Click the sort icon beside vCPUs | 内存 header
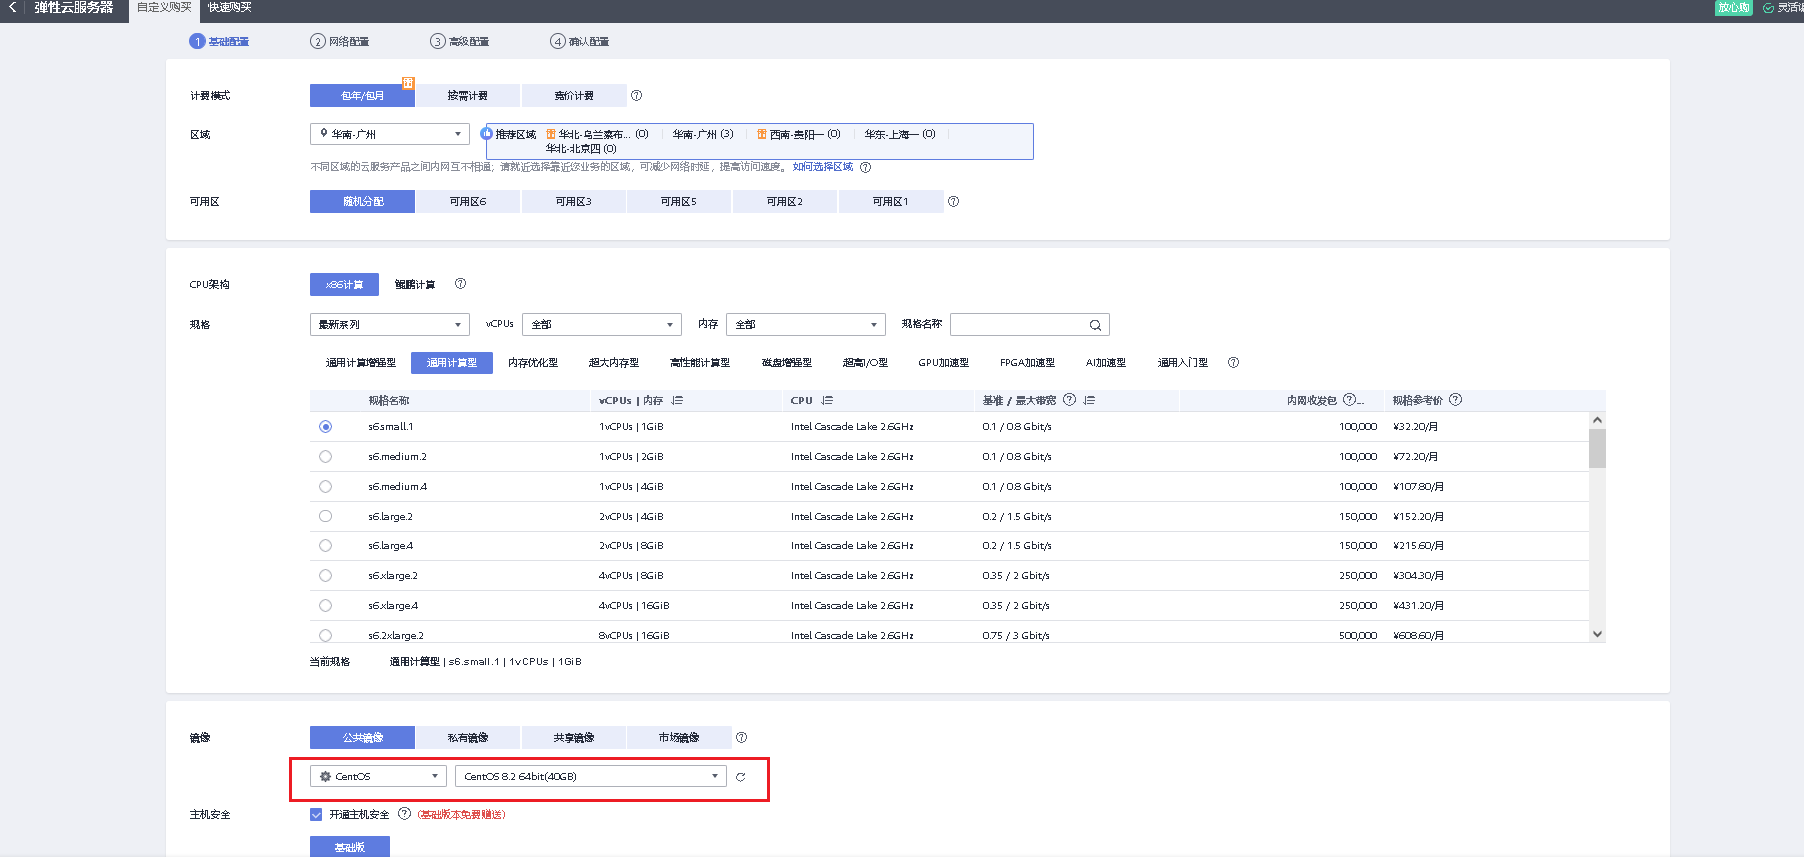This screenshot has height=863, width=1804. [677, 400]
